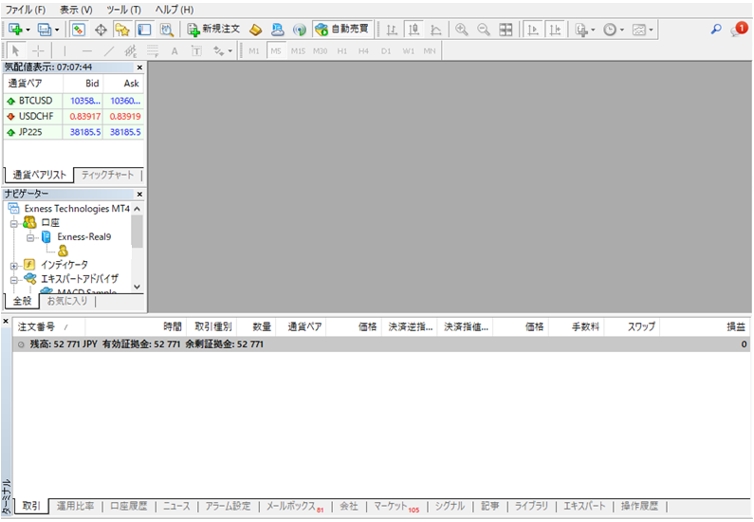
Task: Open the ファイル (F) menu
Action: (x=26, y=9)
